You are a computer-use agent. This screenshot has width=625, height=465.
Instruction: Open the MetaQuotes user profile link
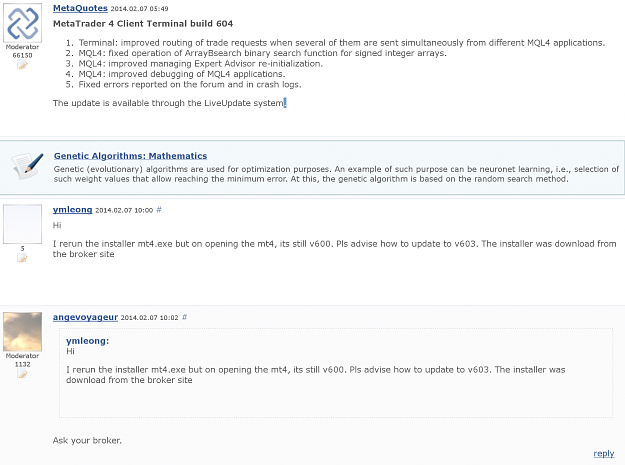click(x=80, y=8)
